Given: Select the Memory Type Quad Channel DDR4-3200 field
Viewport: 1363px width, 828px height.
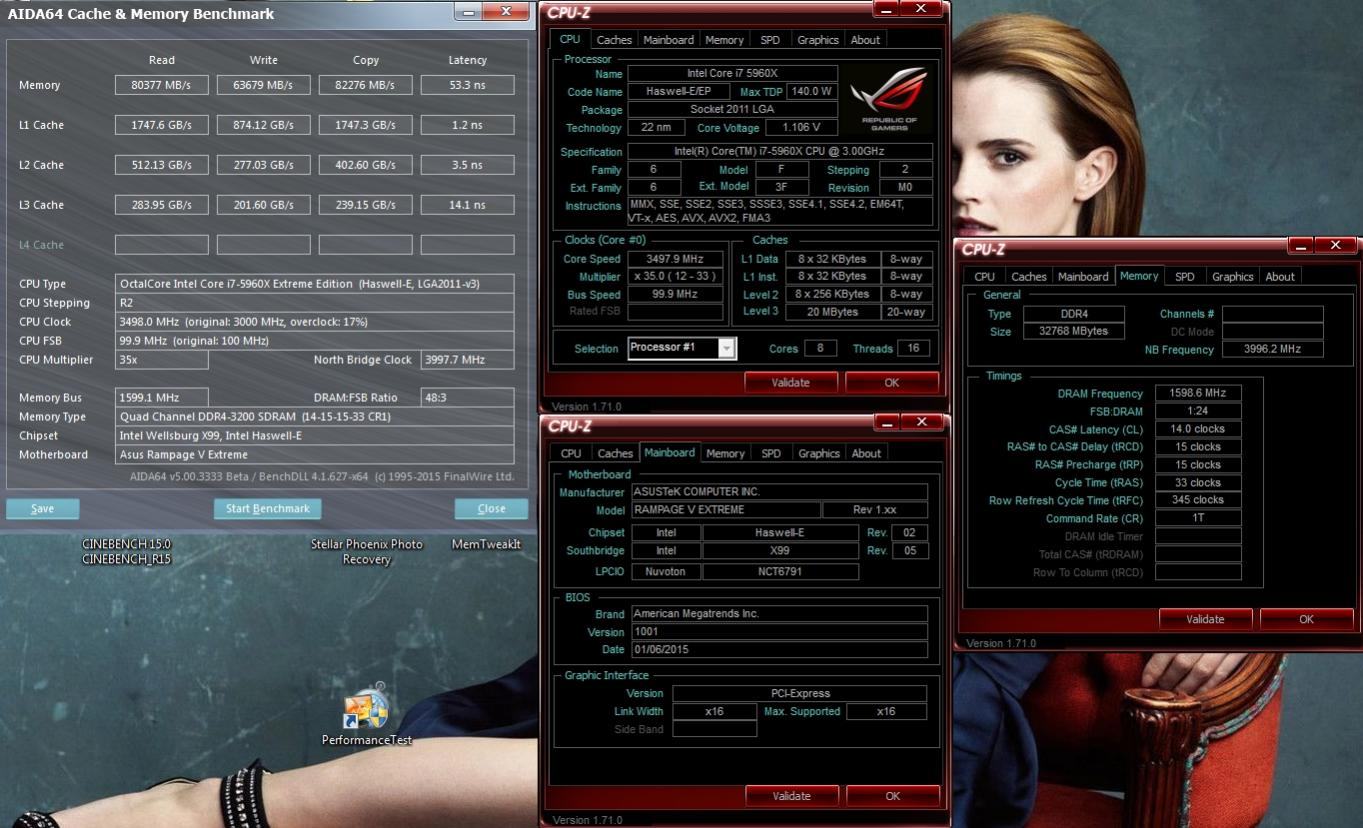Looking at the screenshot, I should point(315,417).
